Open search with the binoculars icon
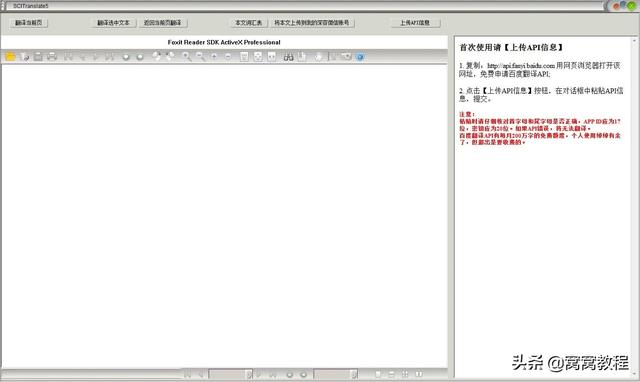The height and width of the screenshot is (382, 640). (289, 57)
